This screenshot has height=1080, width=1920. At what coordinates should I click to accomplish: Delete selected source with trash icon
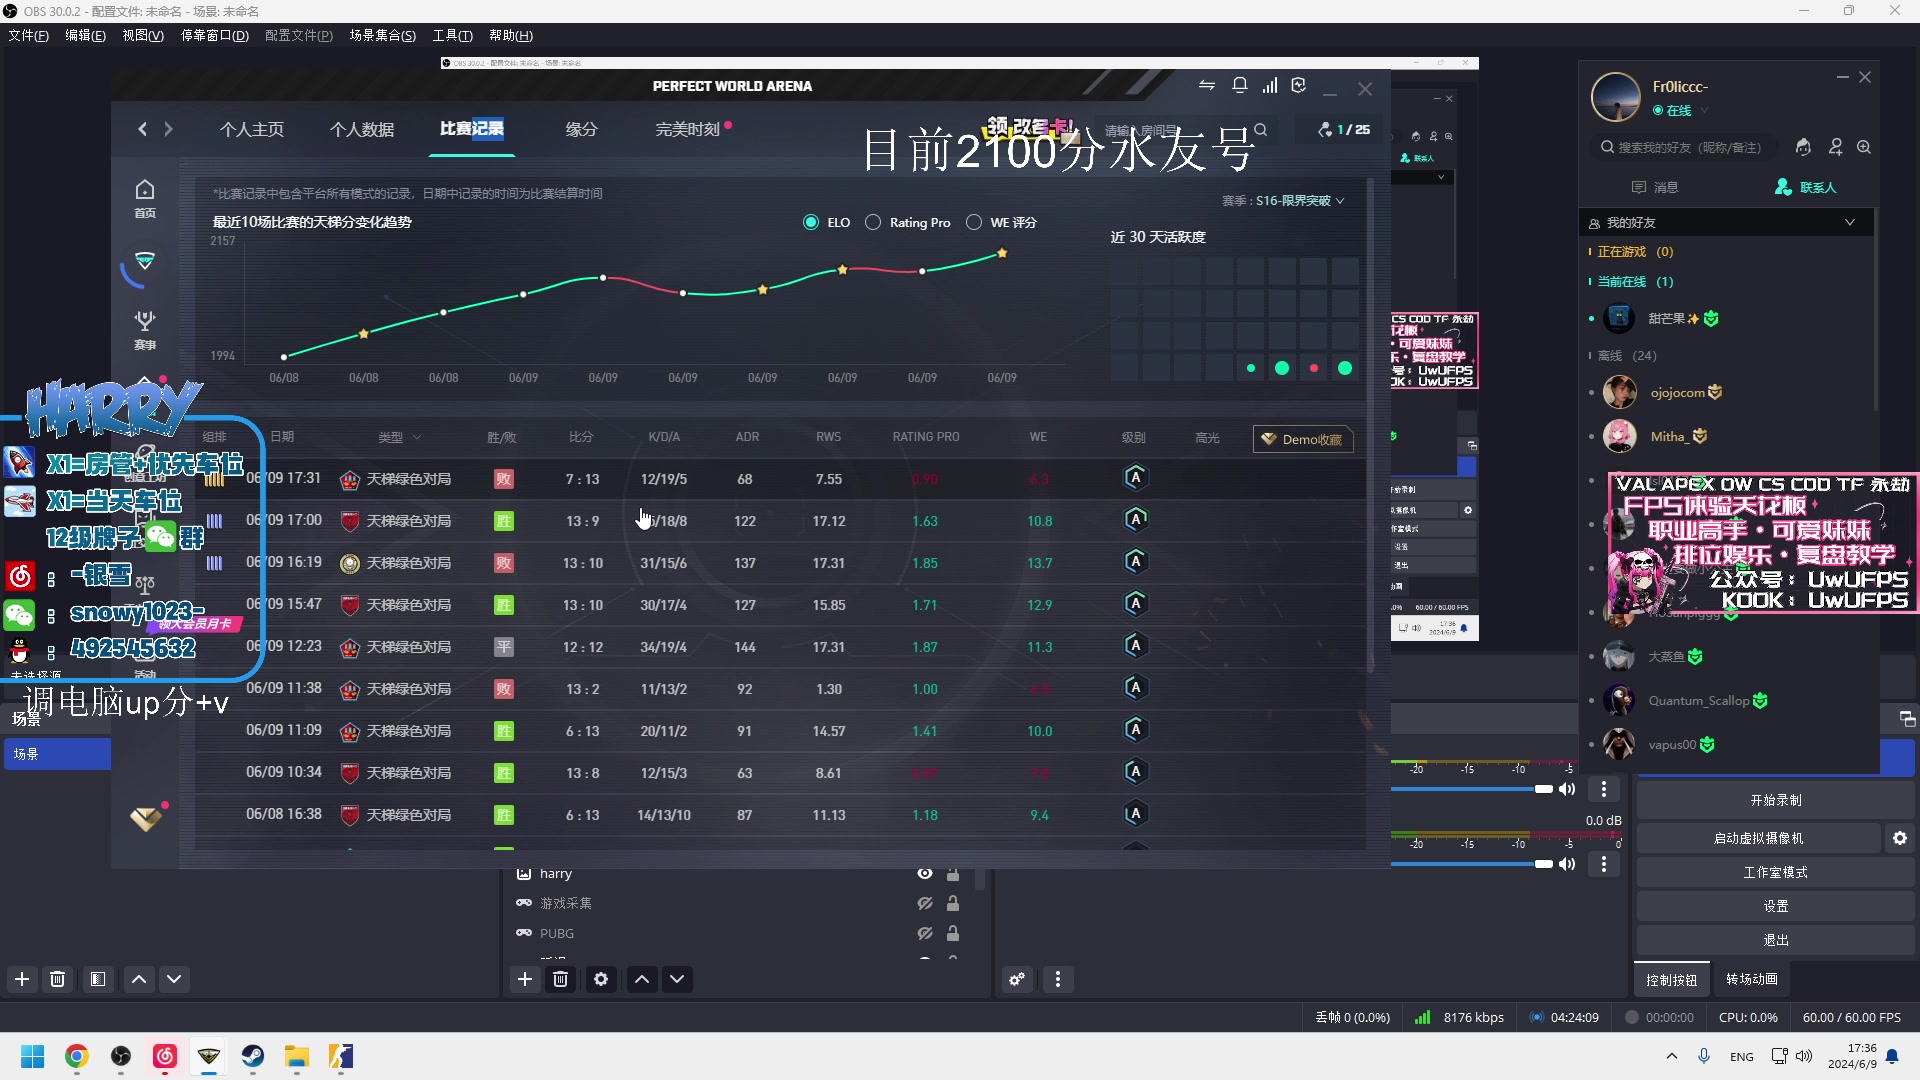pos(560,979)
